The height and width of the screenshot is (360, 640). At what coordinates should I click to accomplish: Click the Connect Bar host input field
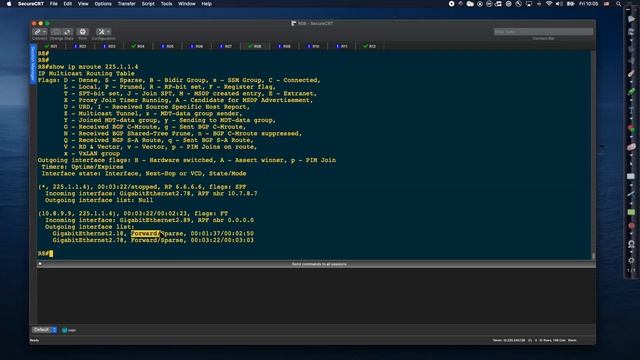pyautogui.click(x=543, y=32)
